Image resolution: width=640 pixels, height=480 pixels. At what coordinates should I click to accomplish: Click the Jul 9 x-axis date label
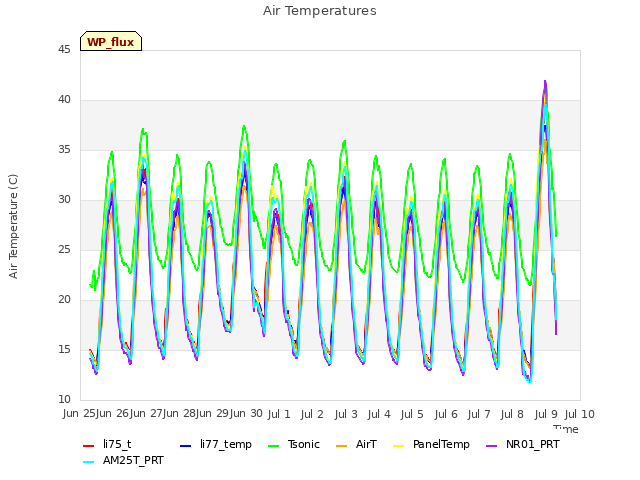pyautogui.click(x=546, y=414)
